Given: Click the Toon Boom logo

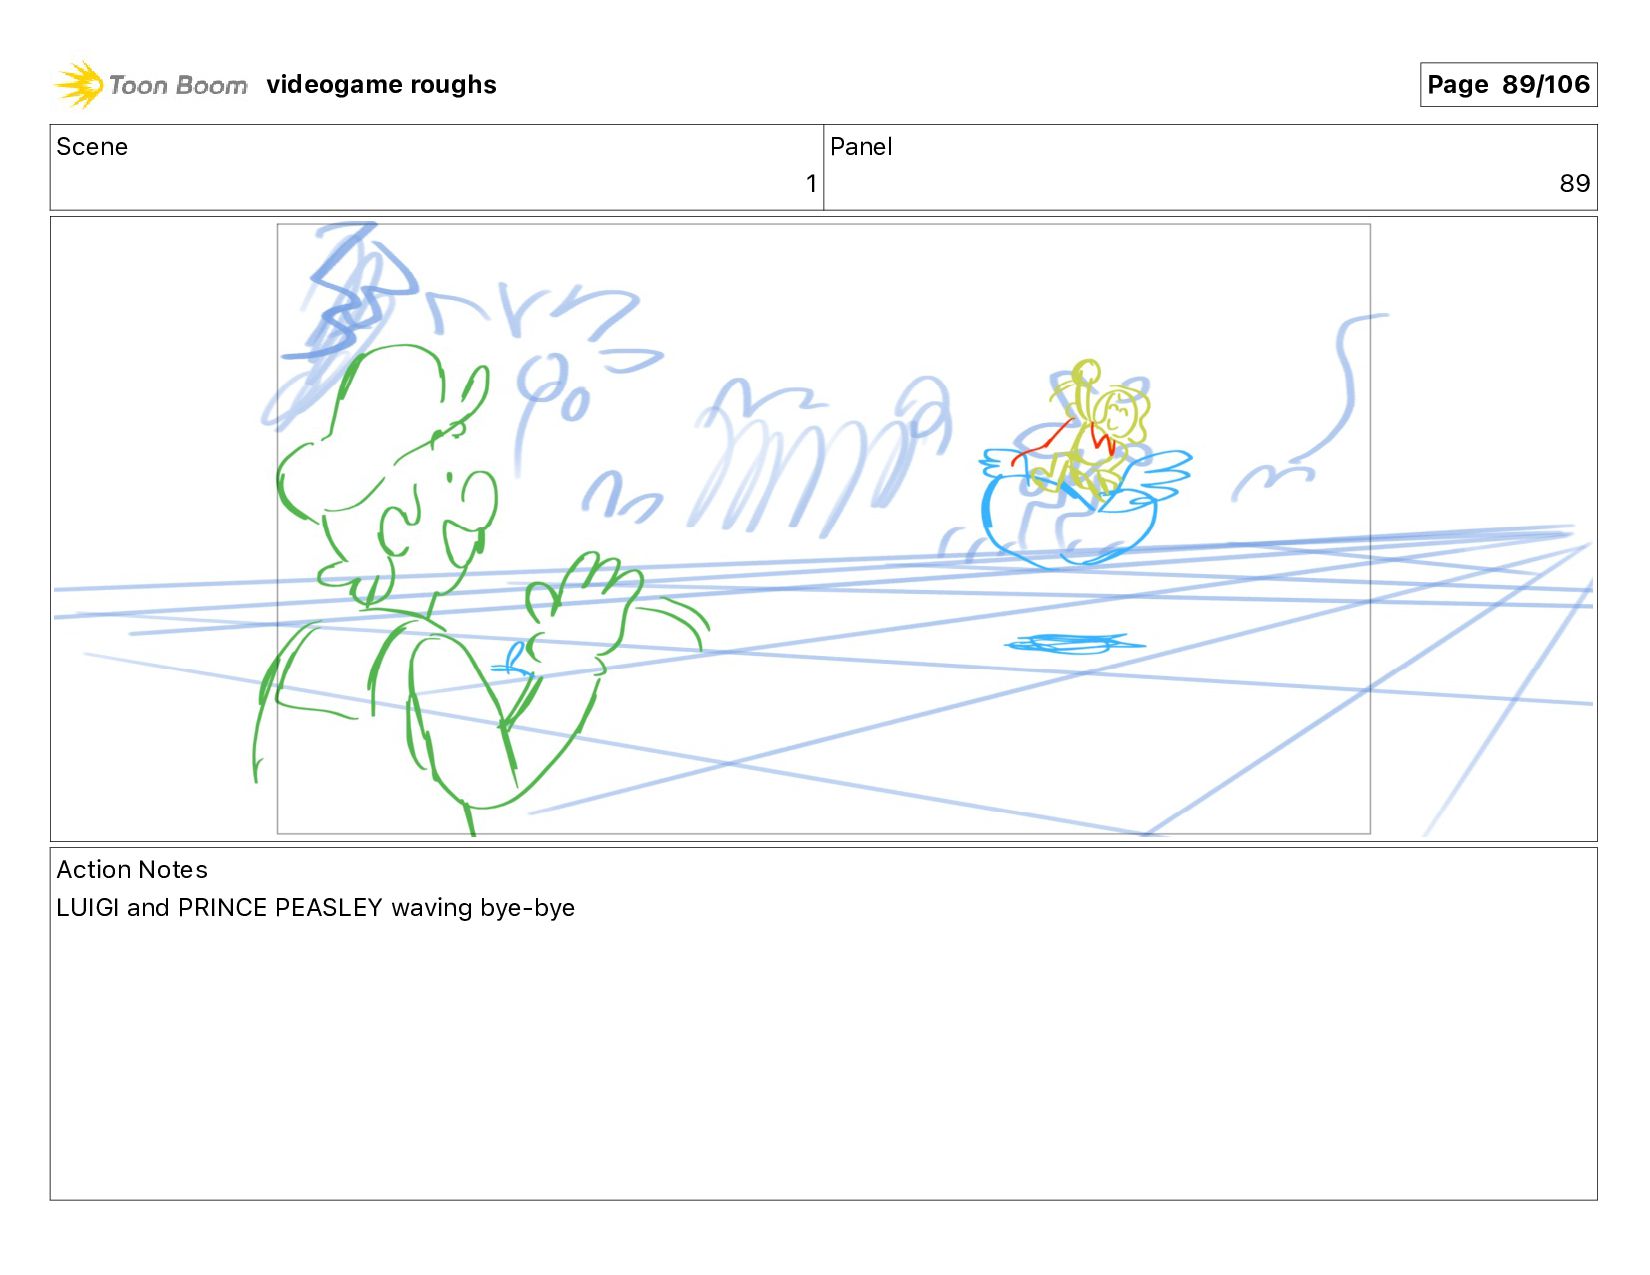Looking at the screenshot, I should pyautogui.click(x=150, y=84).
